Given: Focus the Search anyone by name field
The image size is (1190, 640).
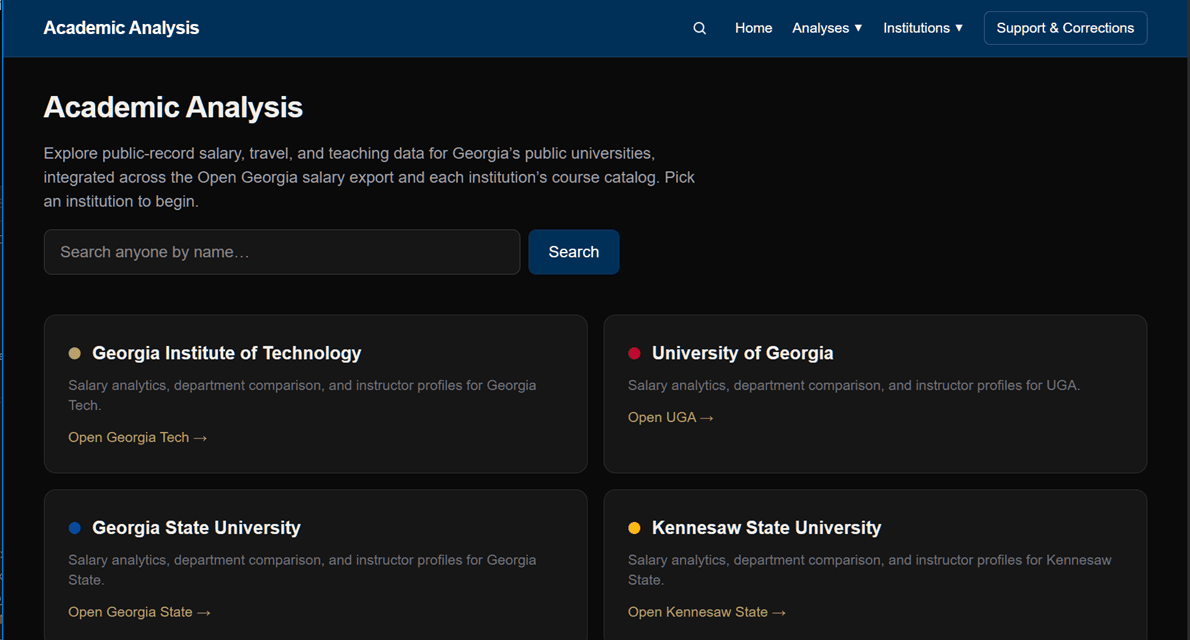Looking at the screenshot, I should point(282,252).
